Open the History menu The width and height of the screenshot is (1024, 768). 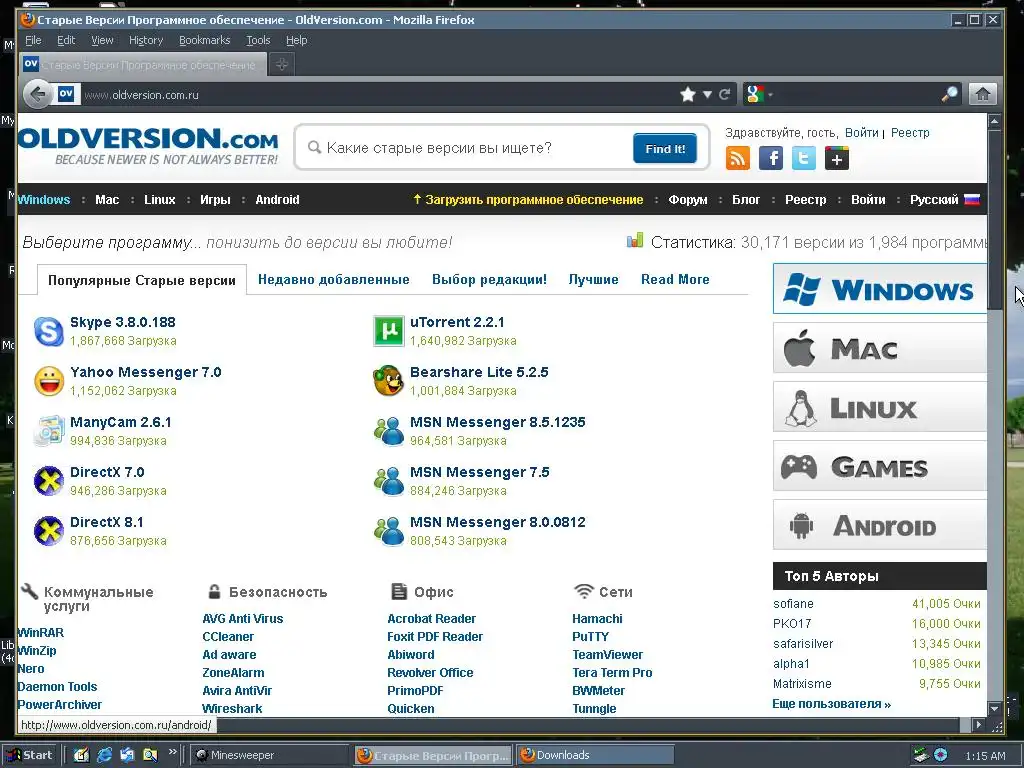pyautogui.click(x=146, y=40)
